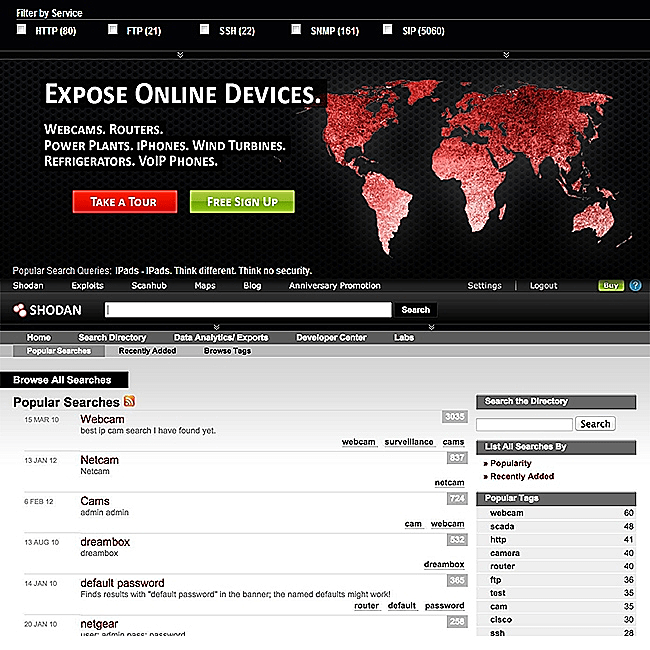Click the password tag link

(x=444, y=605)
